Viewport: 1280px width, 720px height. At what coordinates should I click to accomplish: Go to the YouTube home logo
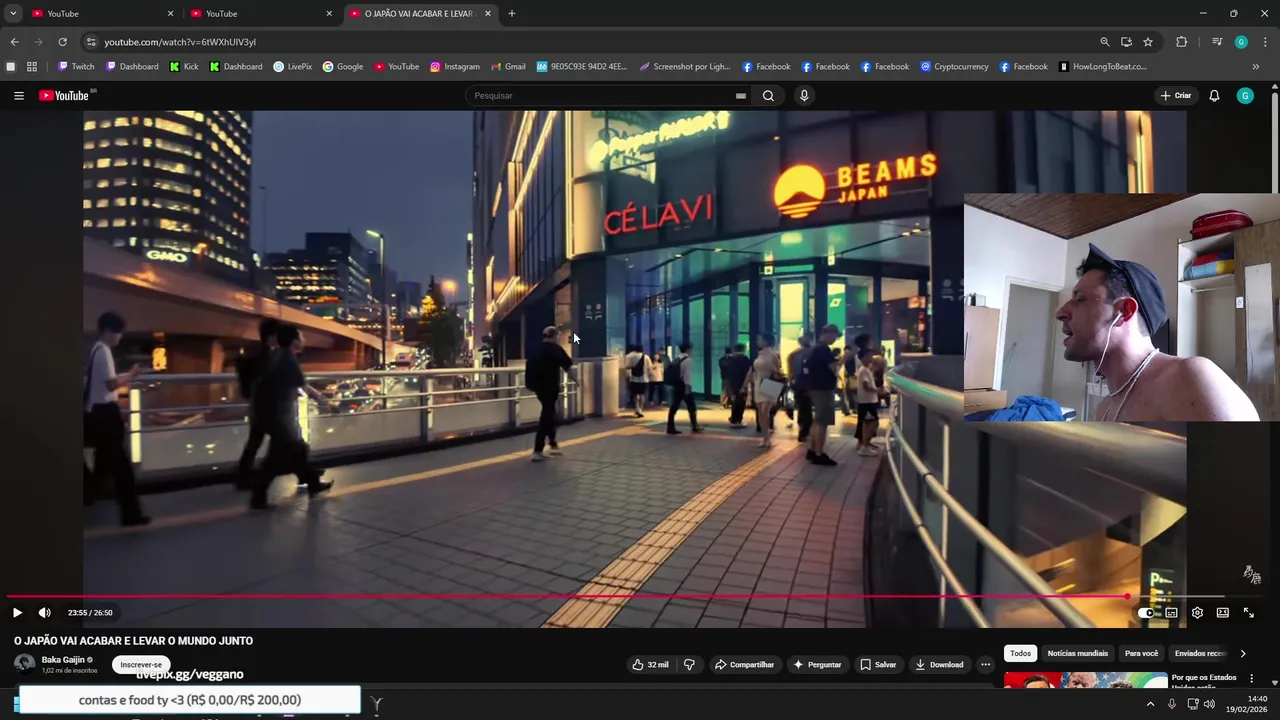(x=65, y=96)
